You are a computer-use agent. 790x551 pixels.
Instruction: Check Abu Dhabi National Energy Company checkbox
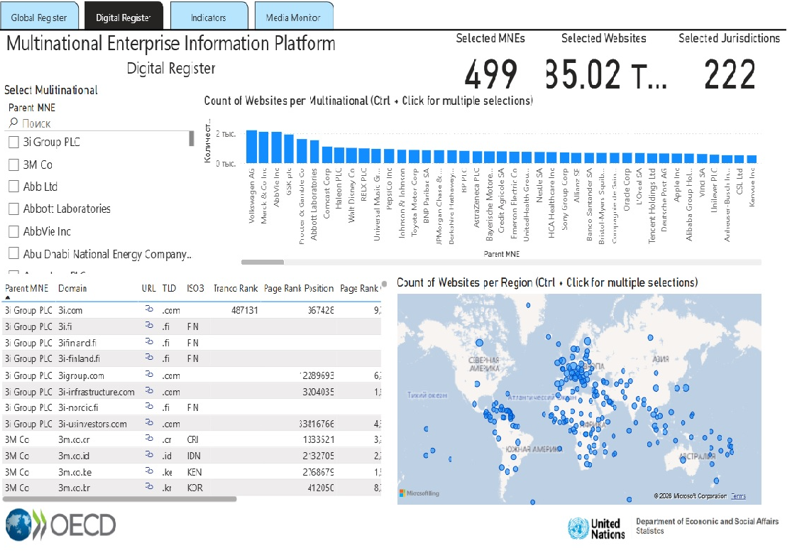[14, 253]
